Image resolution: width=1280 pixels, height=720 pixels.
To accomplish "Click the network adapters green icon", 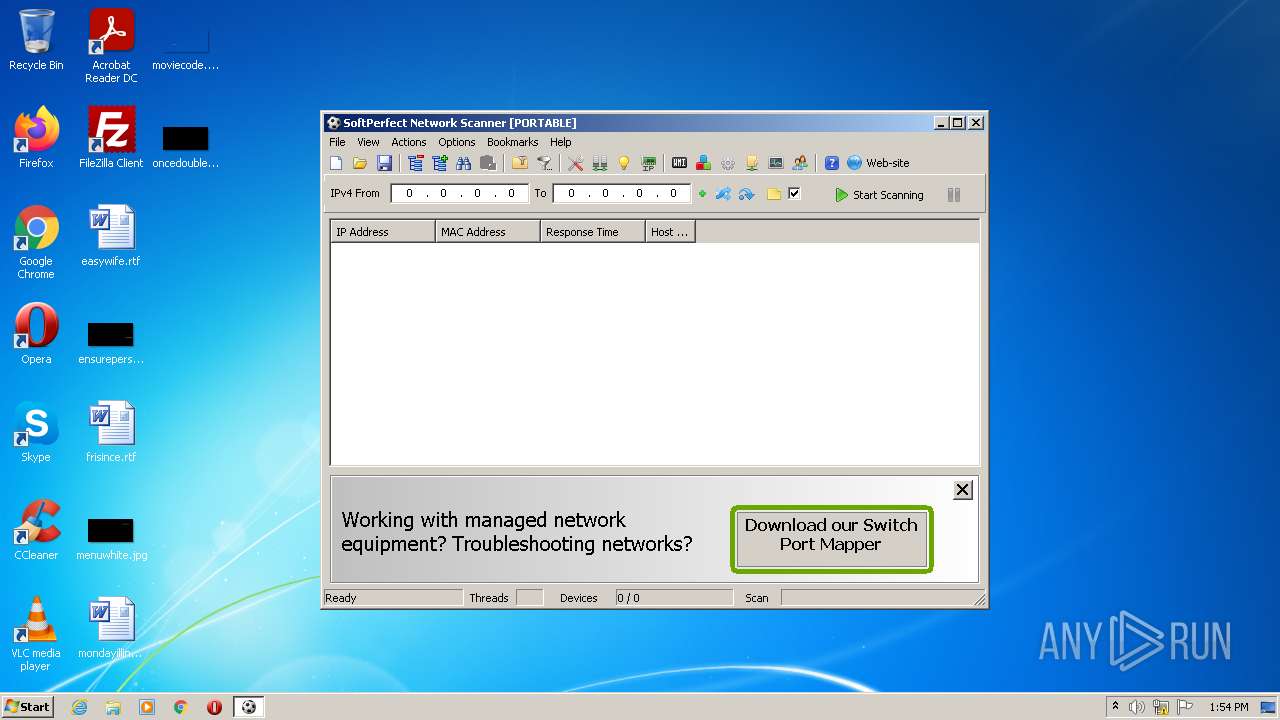I will (x=600, y=163).
